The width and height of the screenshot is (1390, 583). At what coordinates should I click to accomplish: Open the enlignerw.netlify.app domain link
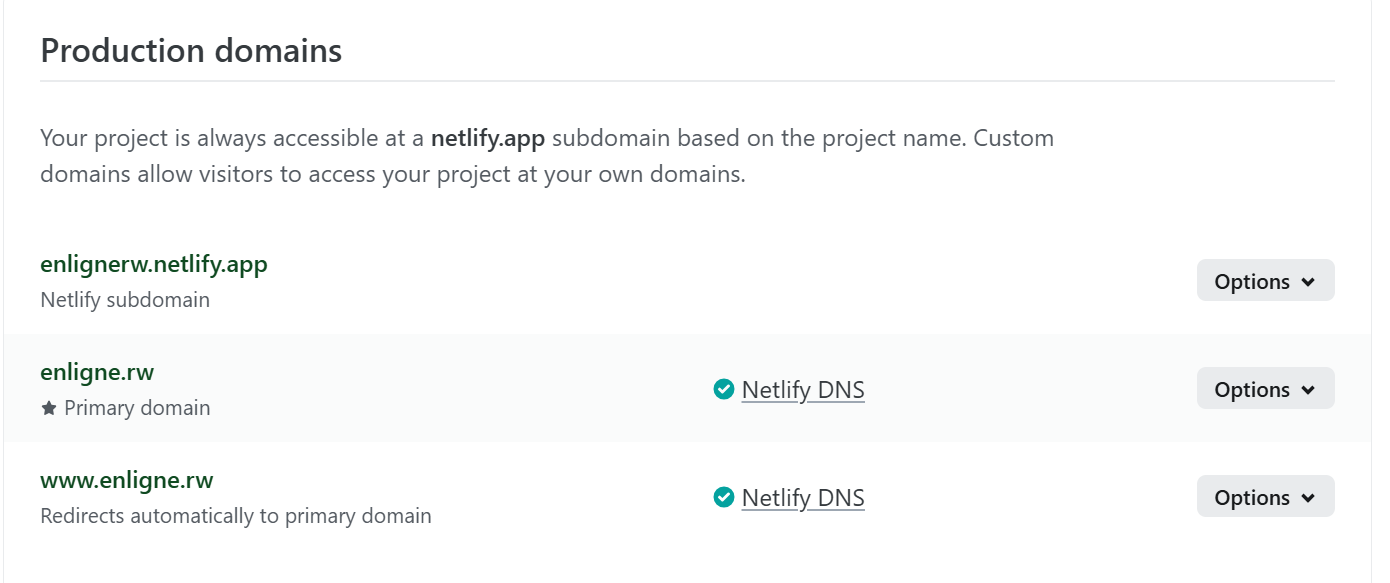tap(154, 265)
